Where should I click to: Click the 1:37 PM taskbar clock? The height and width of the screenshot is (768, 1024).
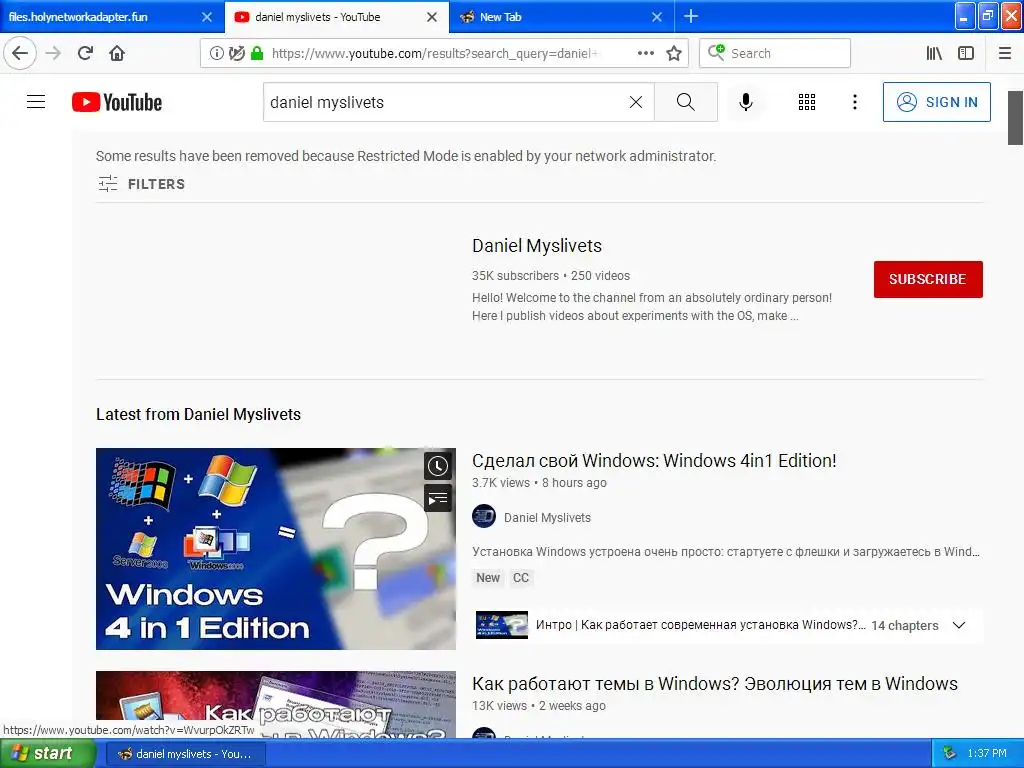(x=987, y=753)
